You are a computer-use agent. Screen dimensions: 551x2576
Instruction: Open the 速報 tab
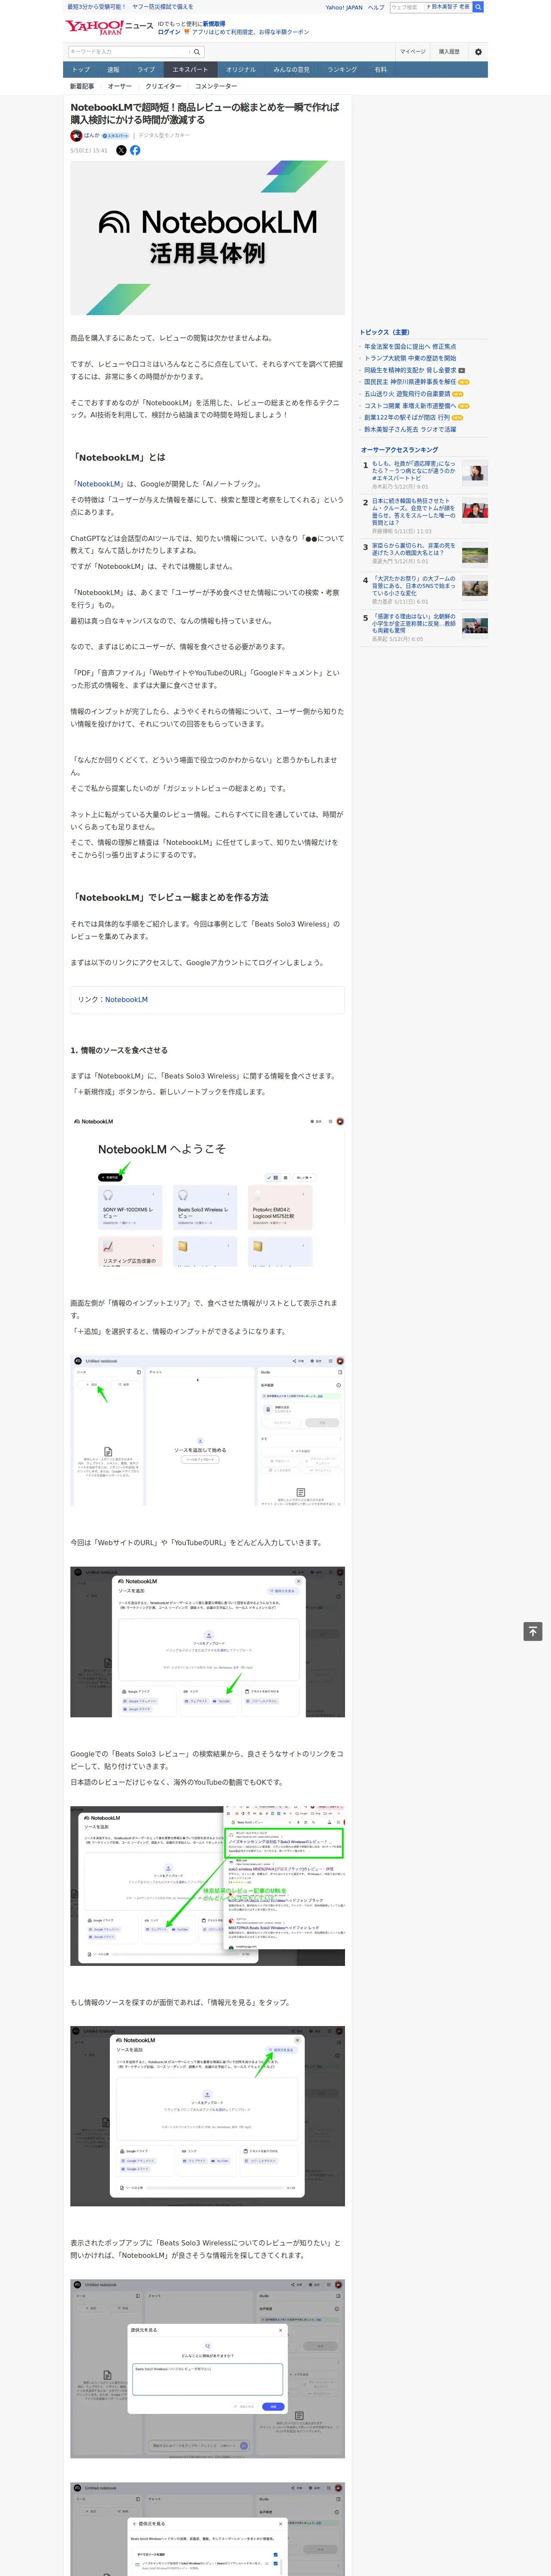point(113,69)
